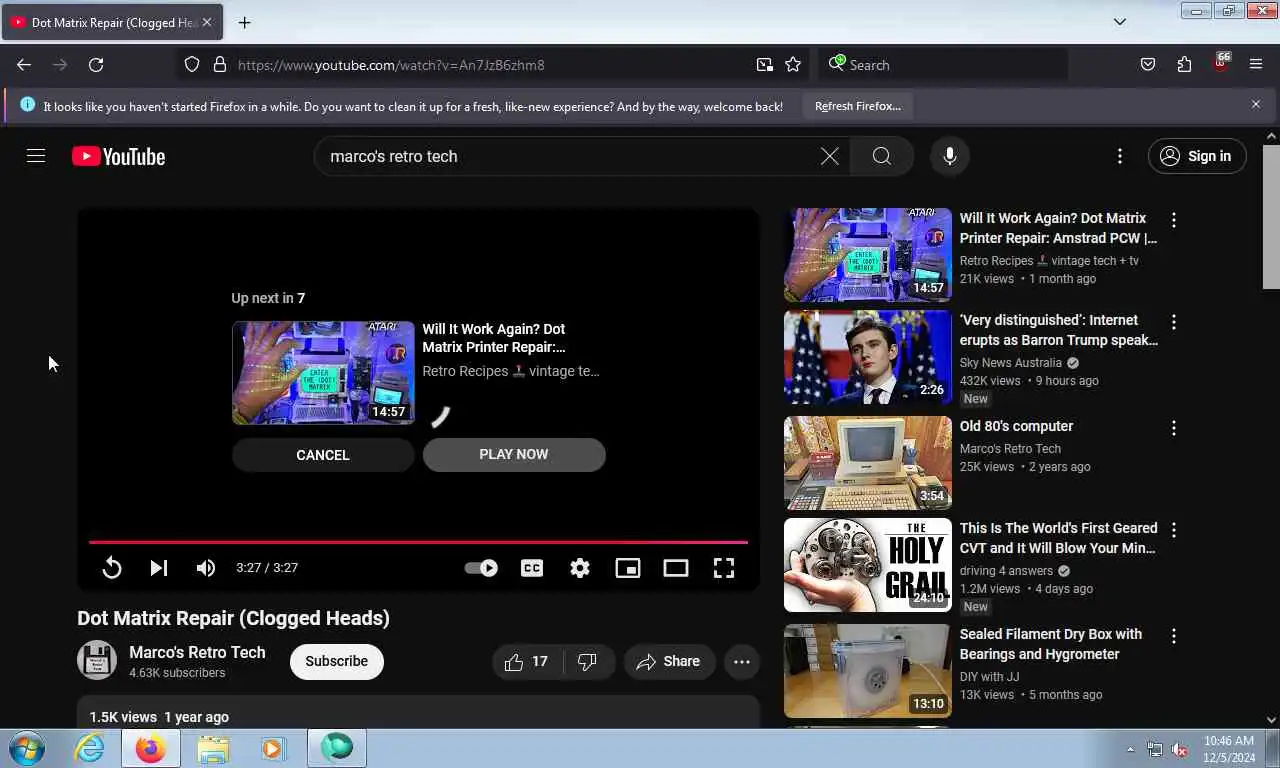The image size is (1280, 768).
Task: Open Windows Media Player from taskbar
Action: (273, 748)
